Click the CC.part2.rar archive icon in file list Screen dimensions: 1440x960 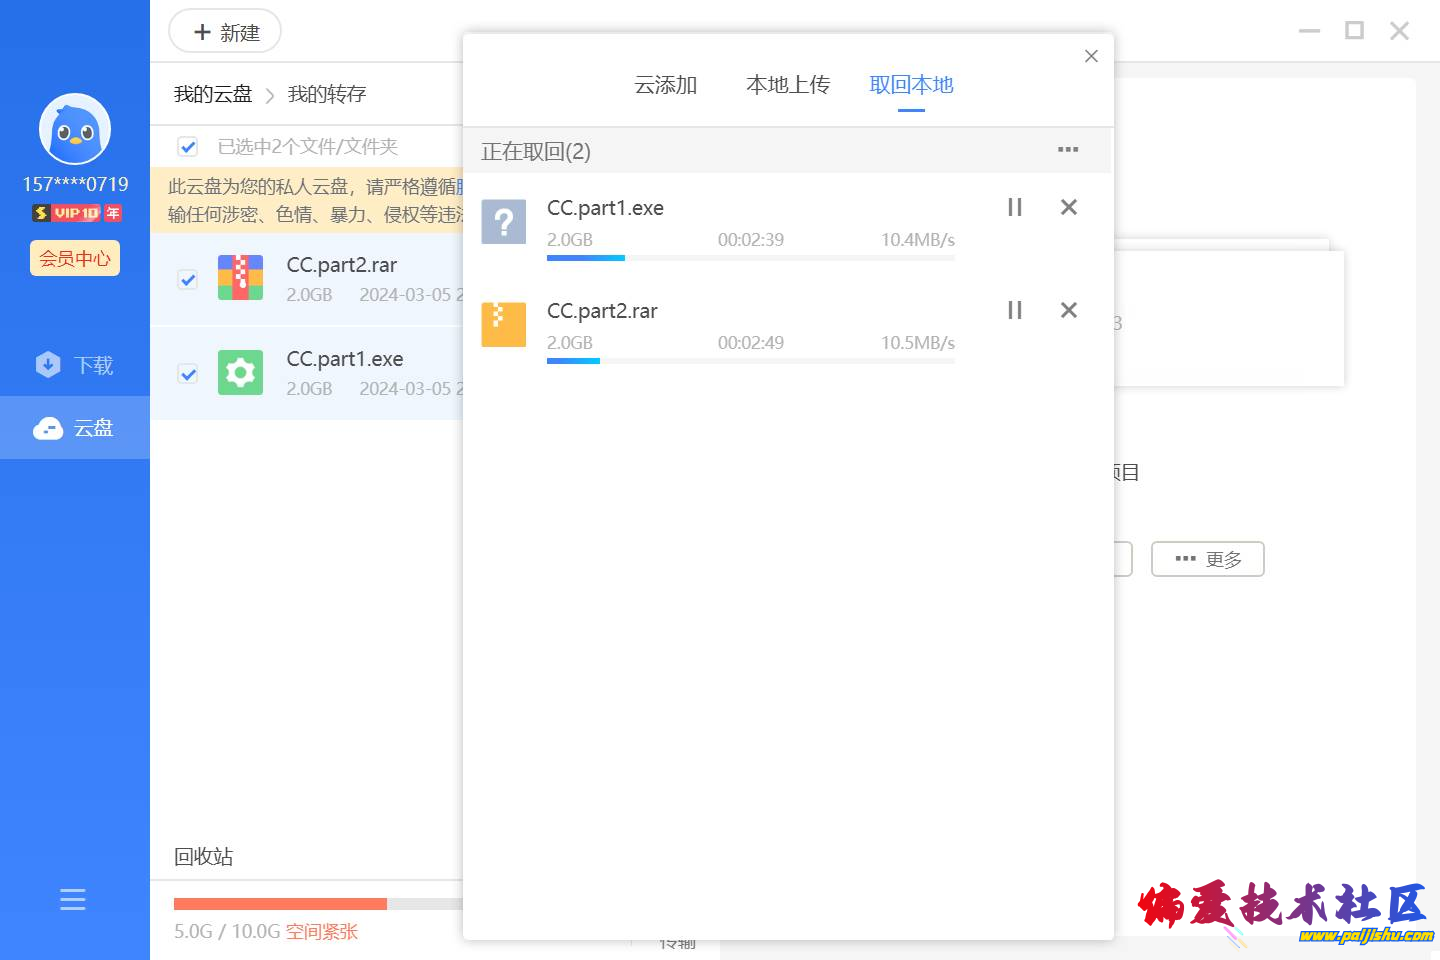240,278
